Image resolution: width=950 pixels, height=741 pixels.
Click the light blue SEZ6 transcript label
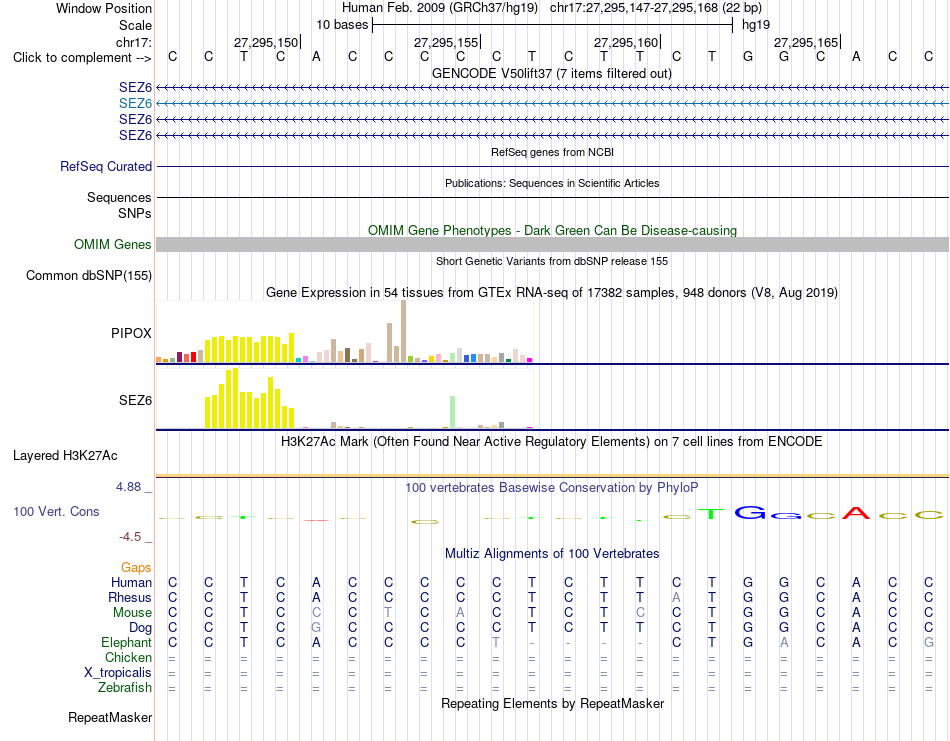(x=135, y=104)
